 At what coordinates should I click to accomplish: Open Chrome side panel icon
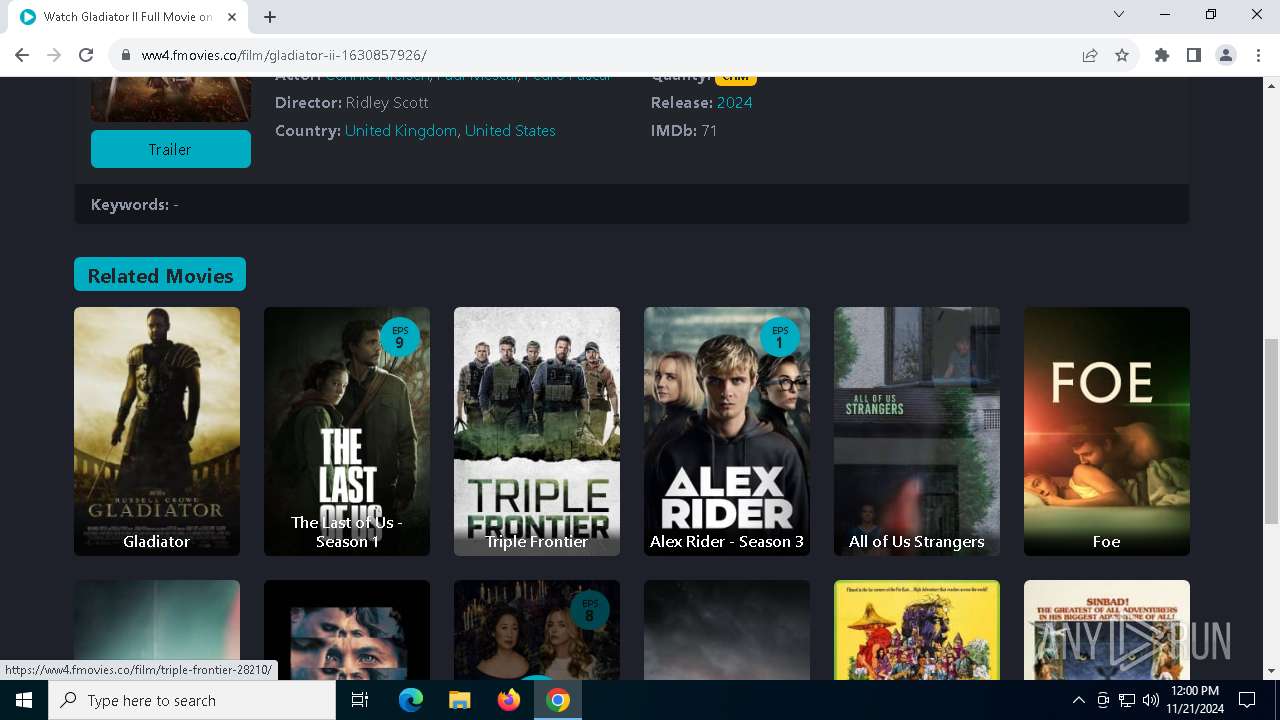pyautogui.click(x=1194, y=55)
